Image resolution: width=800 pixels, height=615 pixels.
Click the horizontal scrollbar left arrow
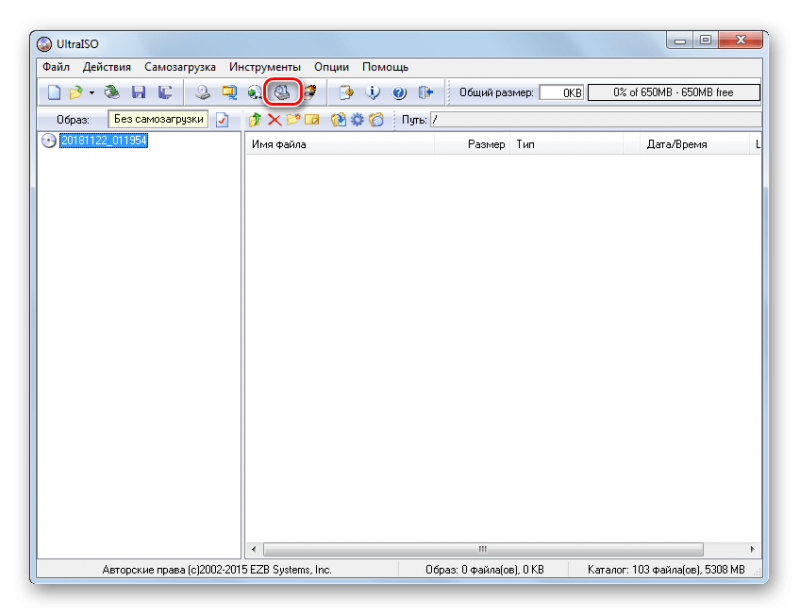[x=254, y=549]
